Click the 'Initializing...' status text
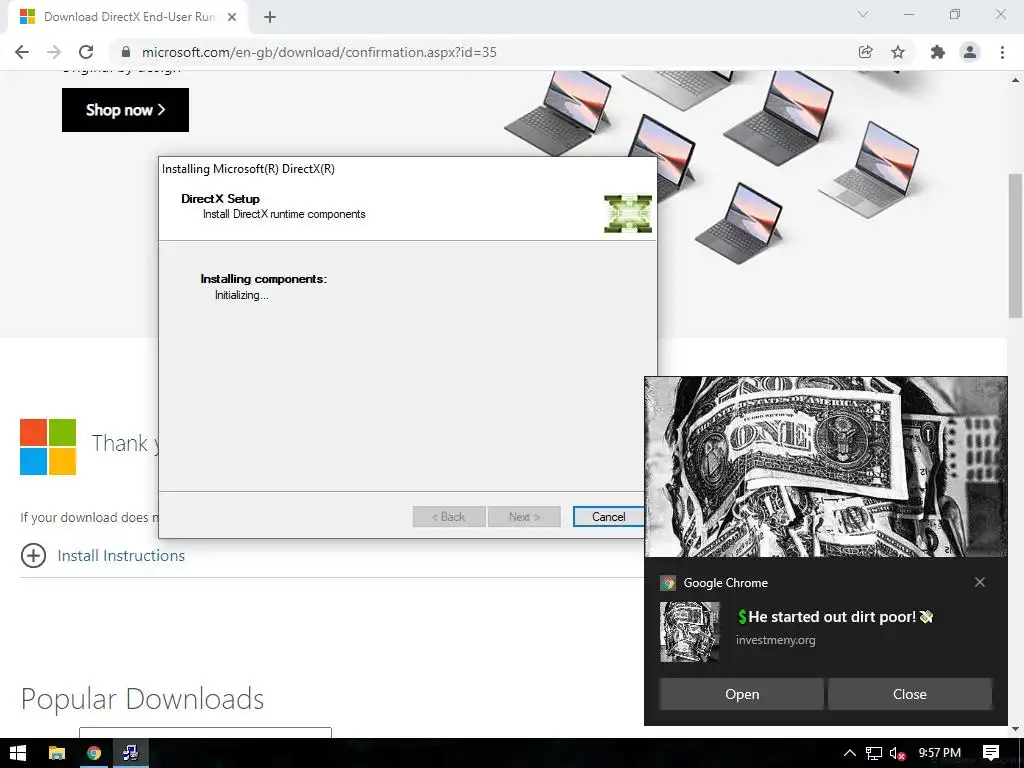This screenshot has width=1024, height=768. 242,295
